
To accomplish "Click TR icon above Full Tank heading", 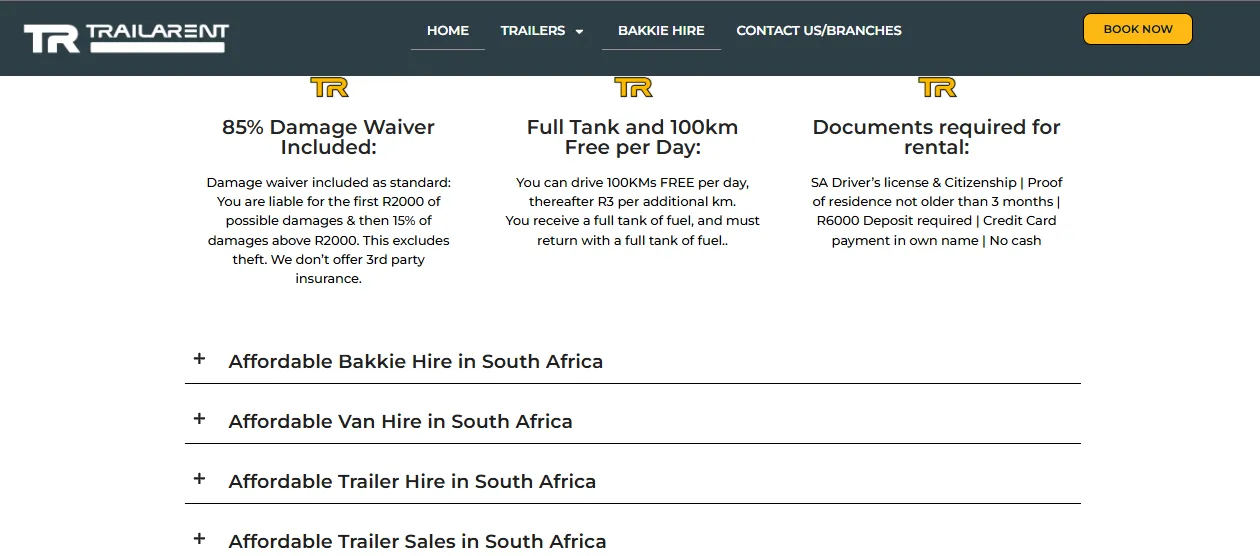I will tap(633, 88).
